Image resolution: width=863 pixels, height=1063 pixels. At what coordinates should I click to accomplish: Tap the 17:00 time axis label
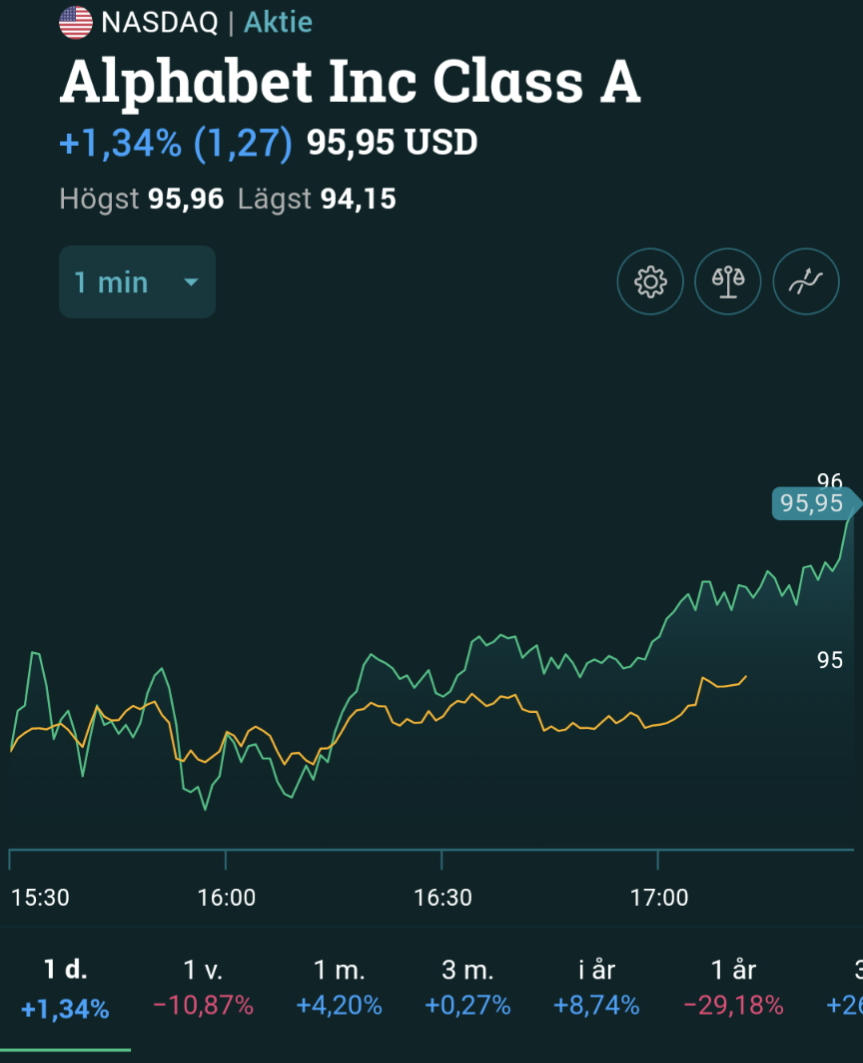[x=659, y=897]
